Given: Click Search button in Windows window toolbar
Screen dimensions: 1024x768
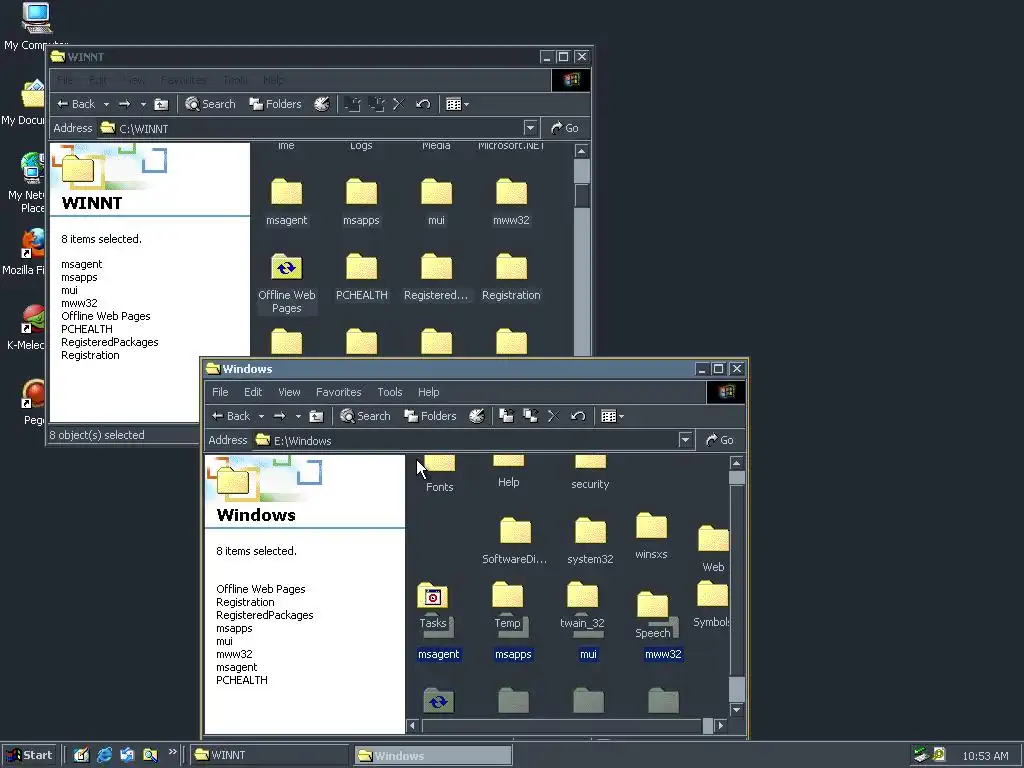Looking at the screenshot, I should (365, 416).
